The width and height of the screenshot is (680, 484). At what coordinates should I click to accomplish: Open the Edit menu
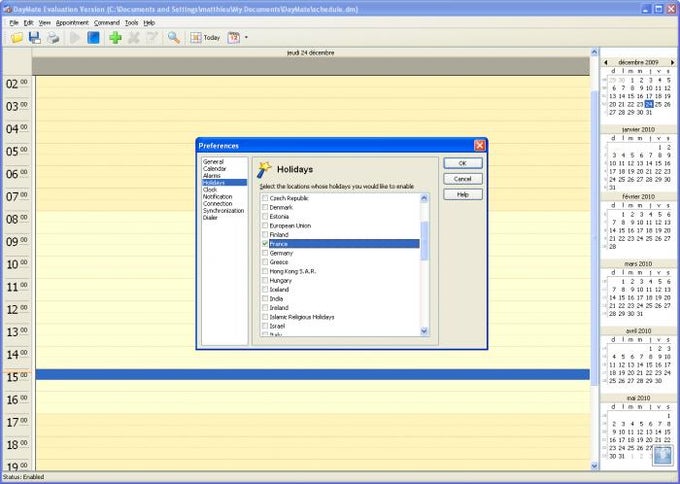28,23
